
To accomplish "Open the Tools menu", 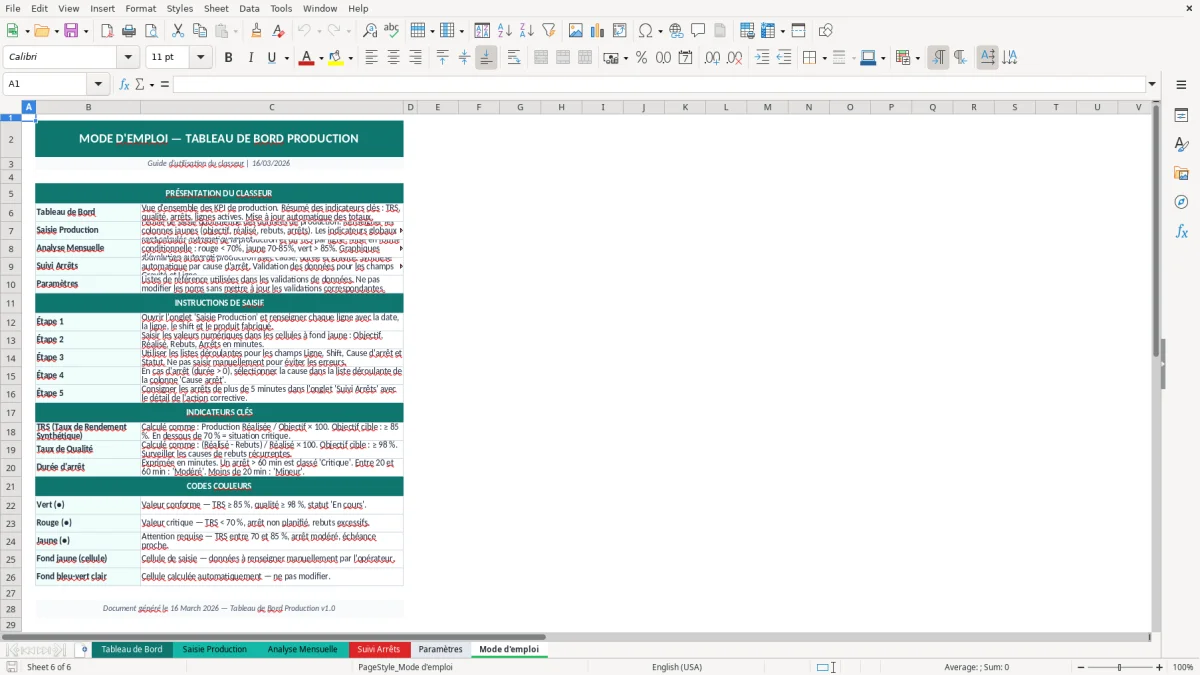I will point(281,8).
